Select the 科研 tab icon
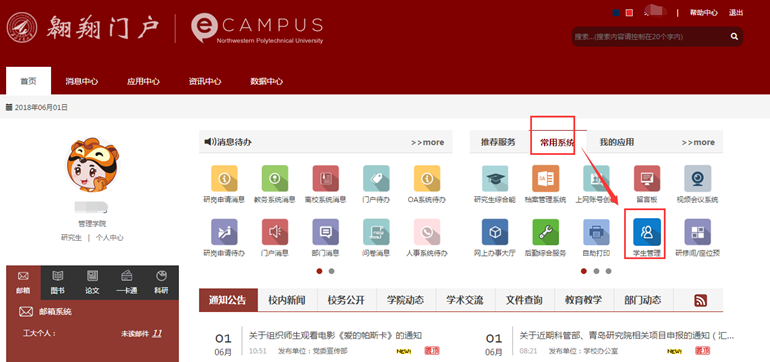This screenshot has width=770, height=362. click(x=161, y=276)
